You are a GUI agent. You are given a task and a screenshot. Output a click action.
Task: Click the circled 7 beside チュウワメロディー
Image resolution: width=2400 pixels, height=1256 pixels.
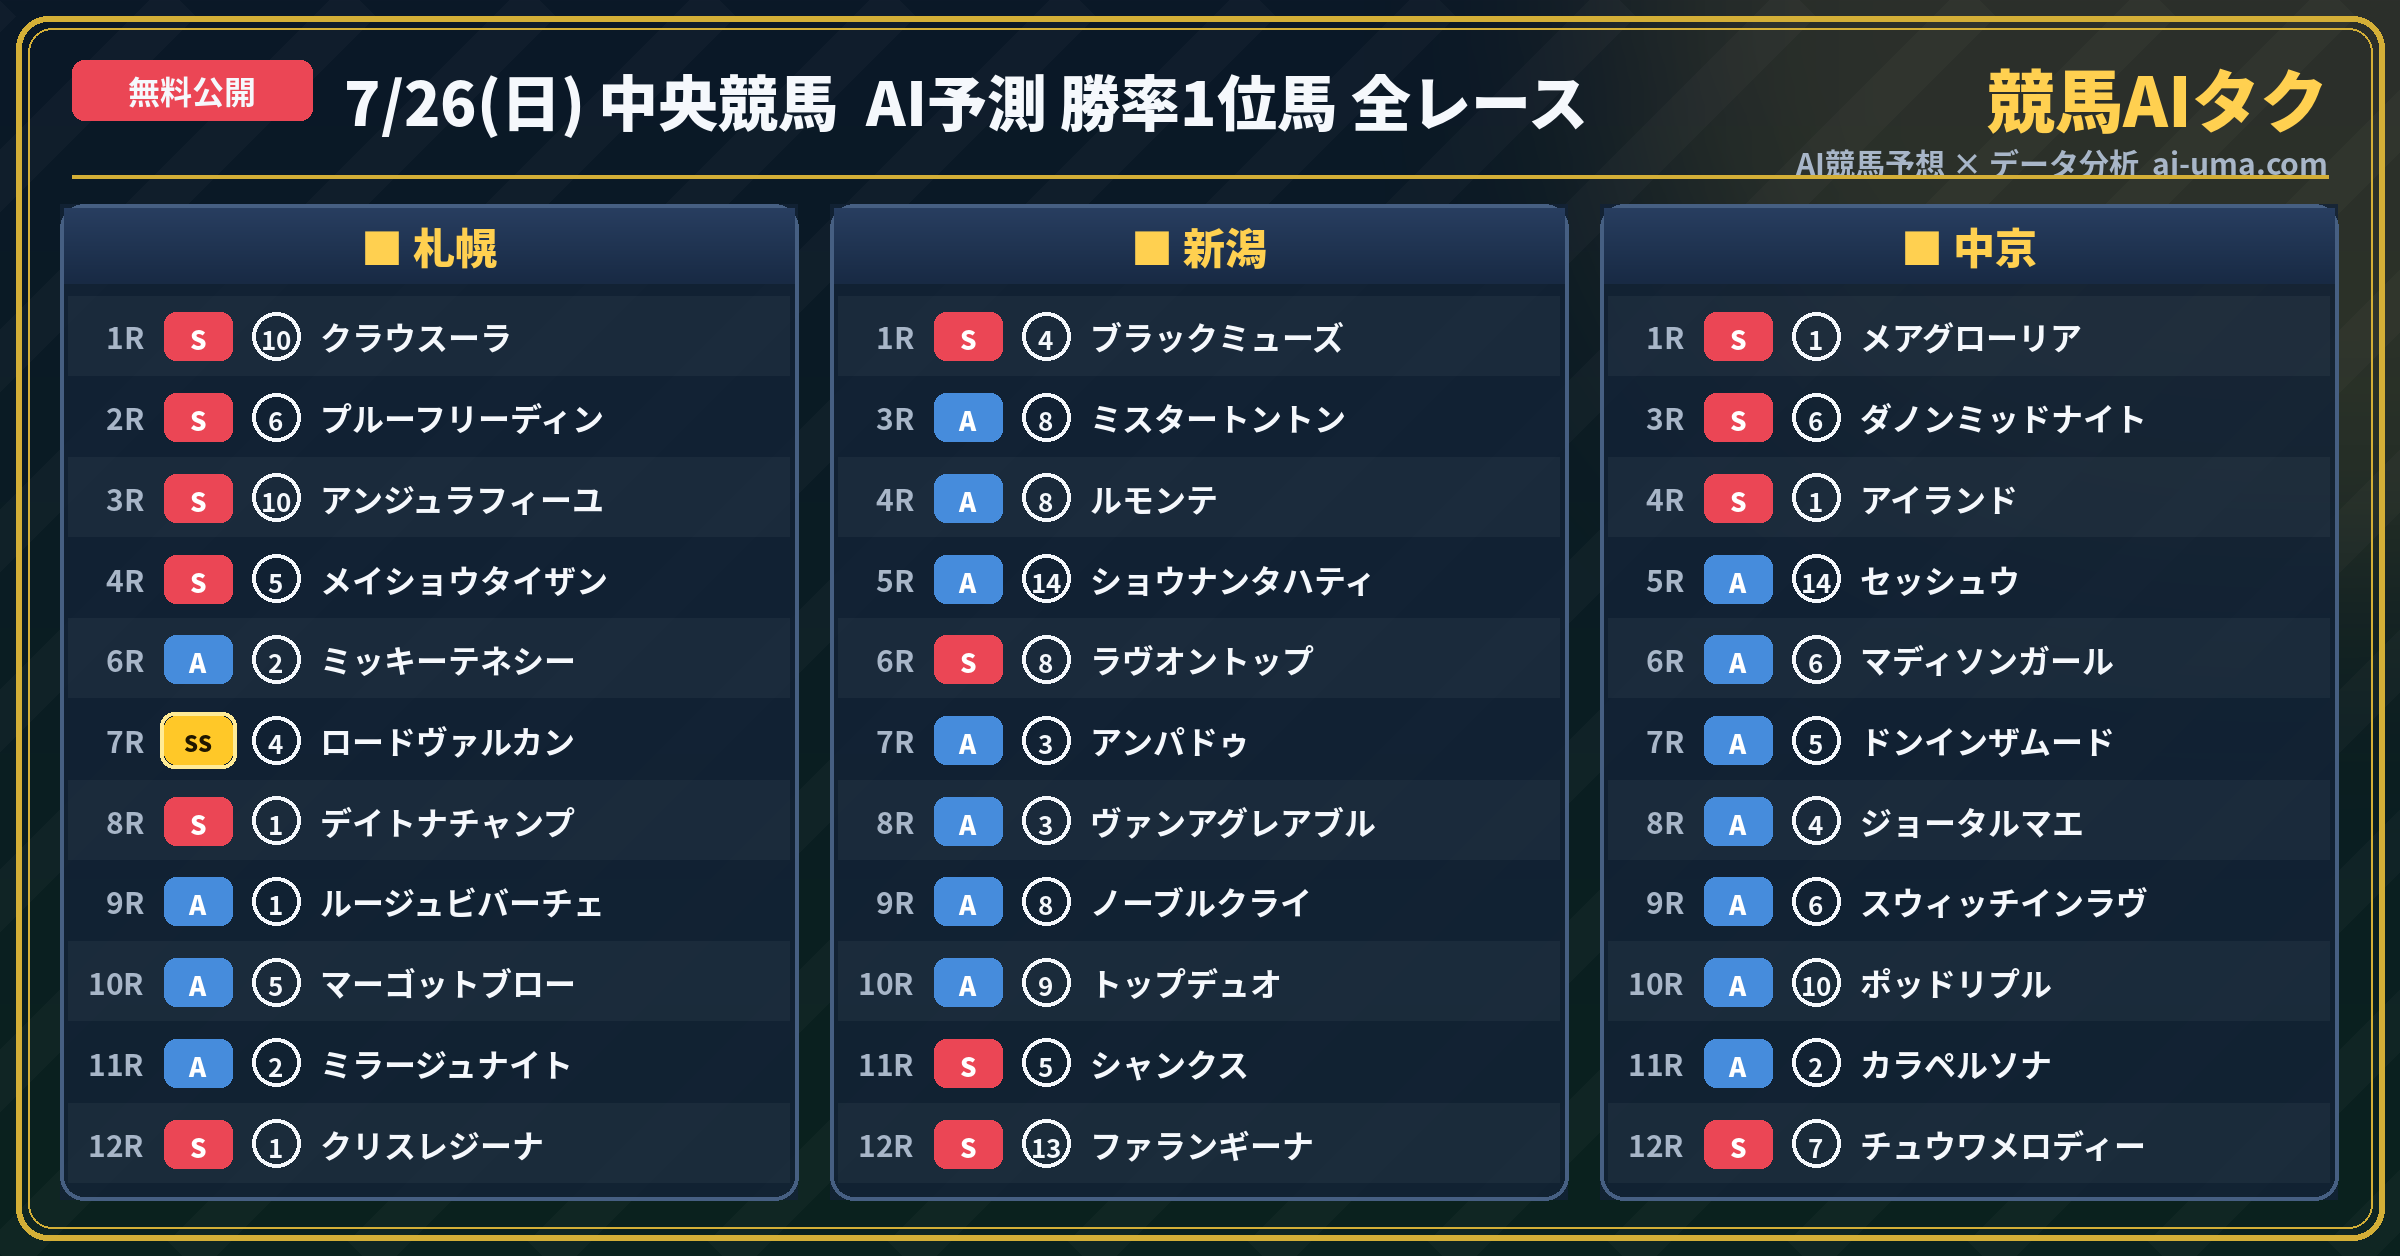1816,1145
